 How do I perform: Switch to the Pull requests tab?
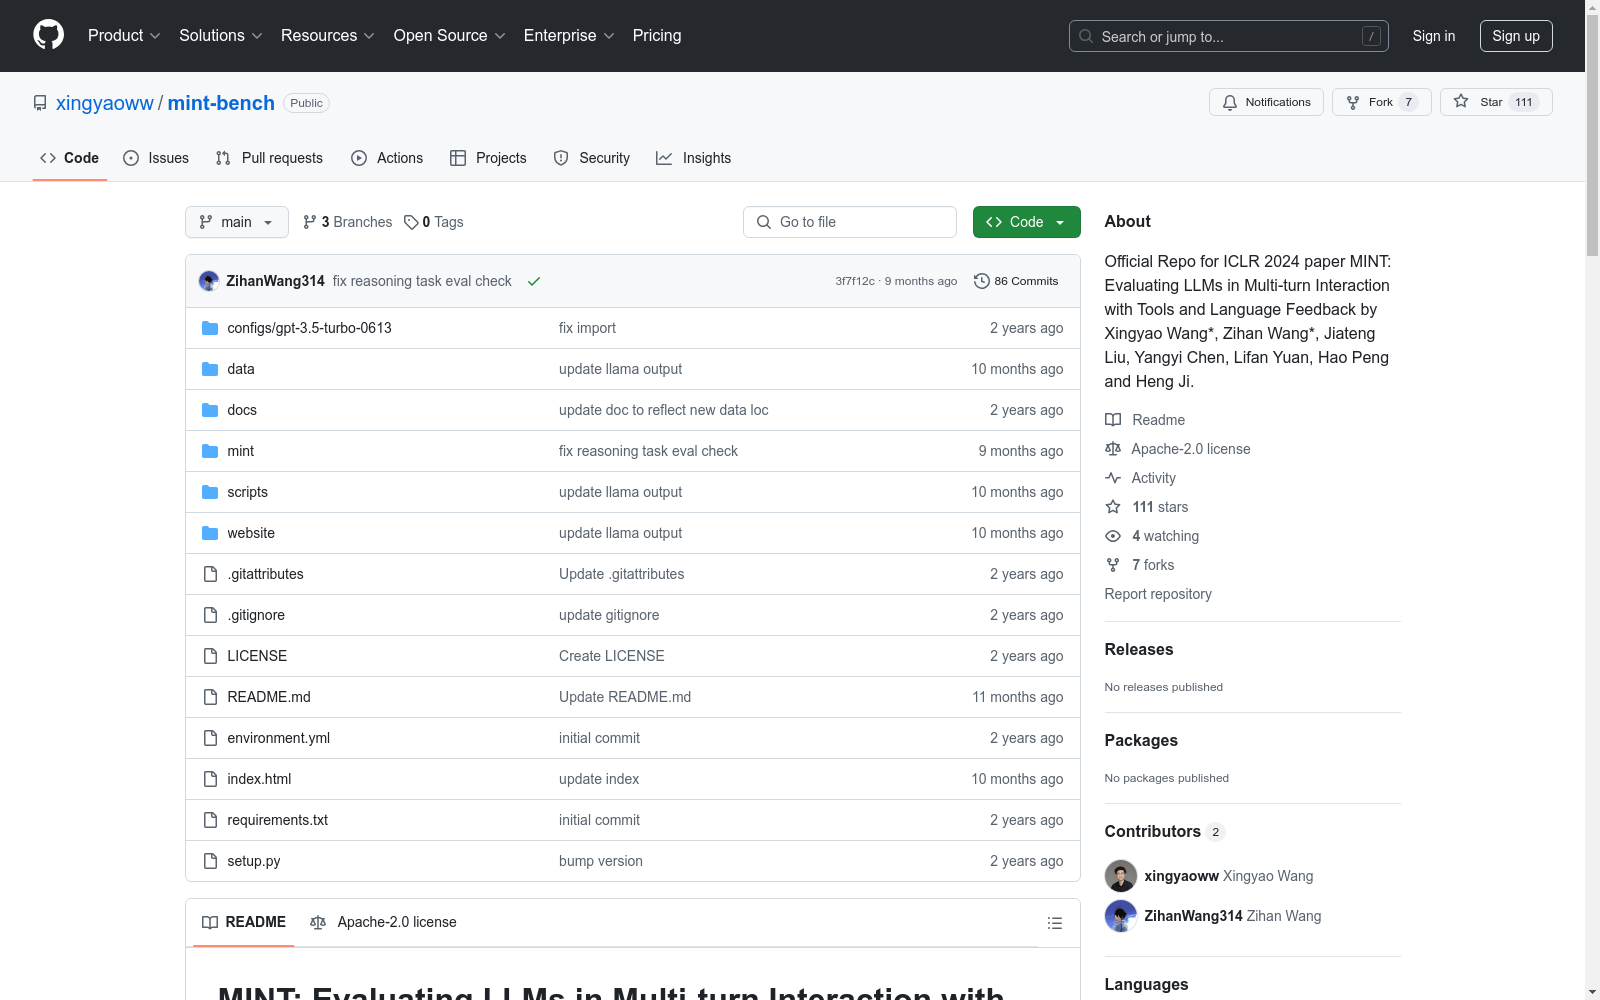click(x=269, y=158)
